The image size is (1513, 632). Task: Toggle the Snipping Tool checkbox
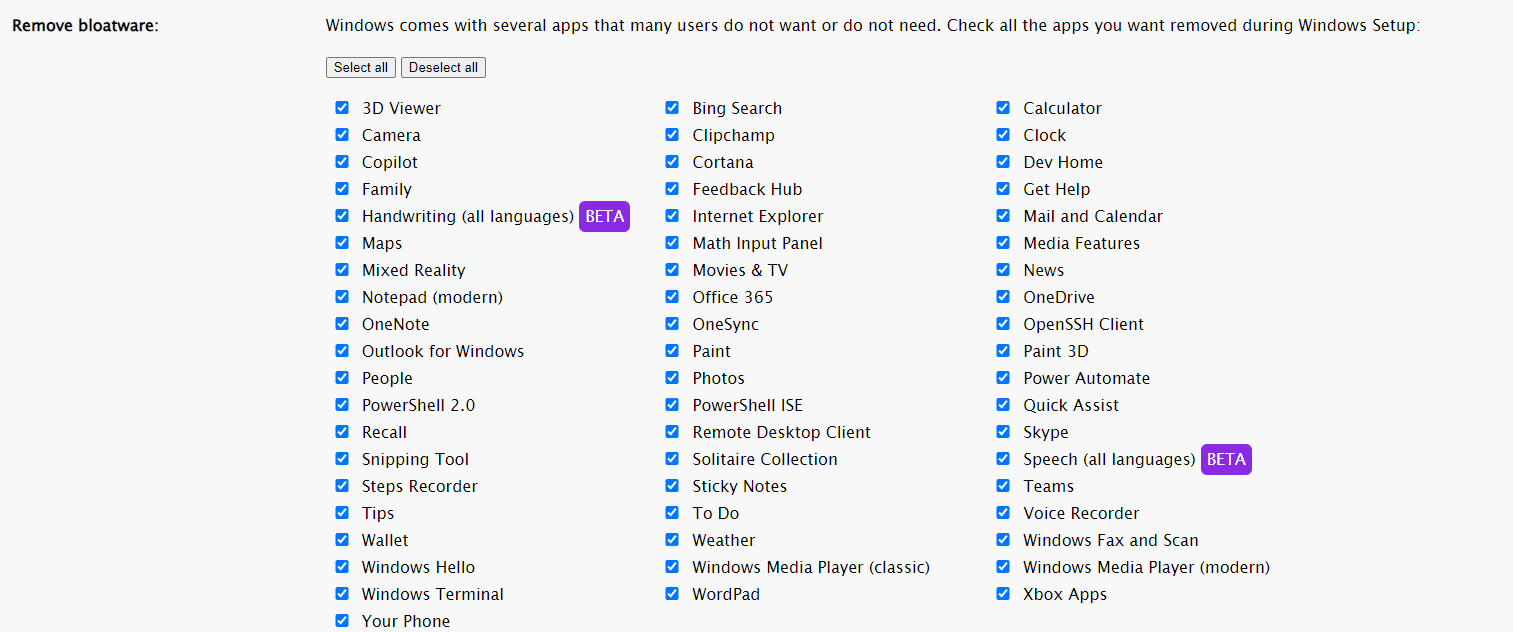pos(342,459)
